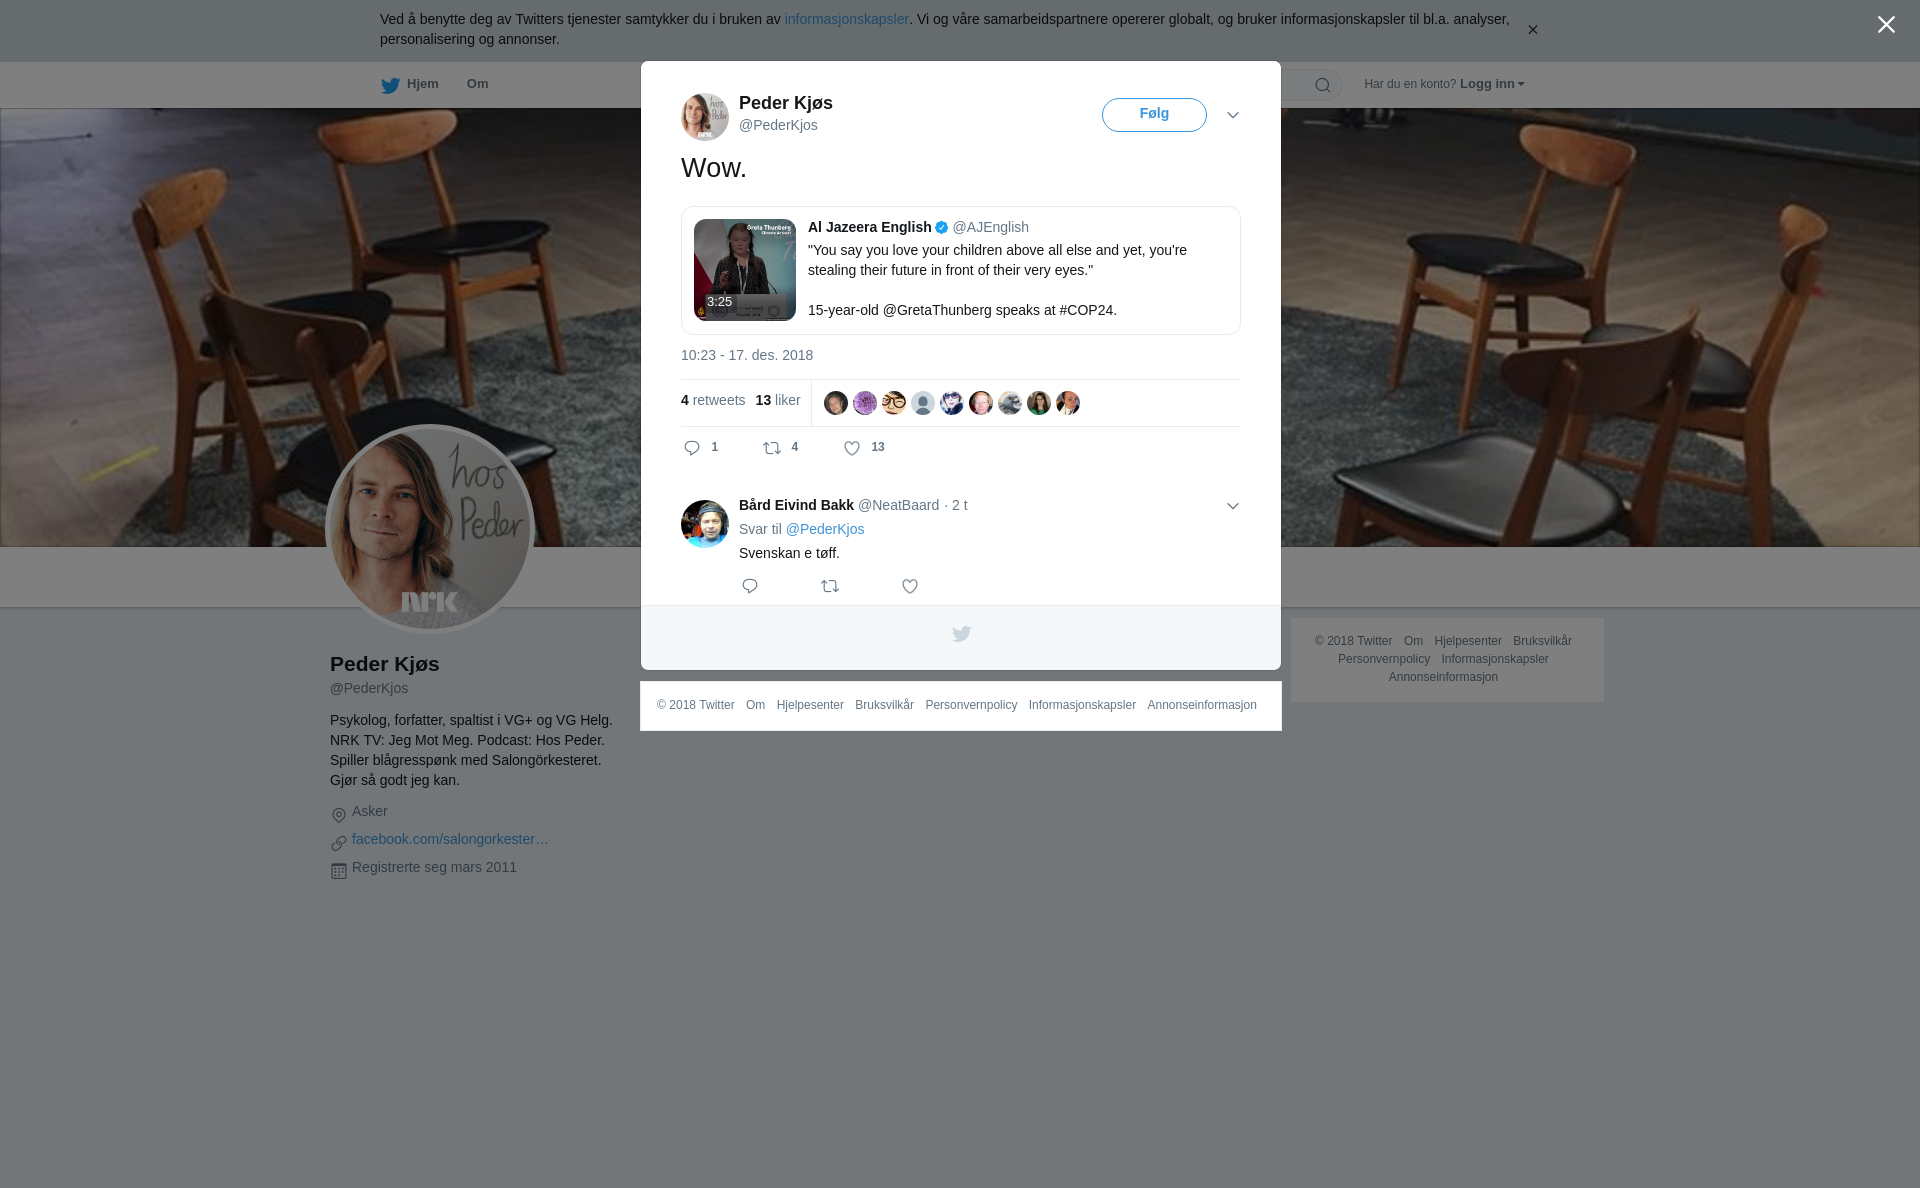Go to Hjem via the Twitter bird

410,84
